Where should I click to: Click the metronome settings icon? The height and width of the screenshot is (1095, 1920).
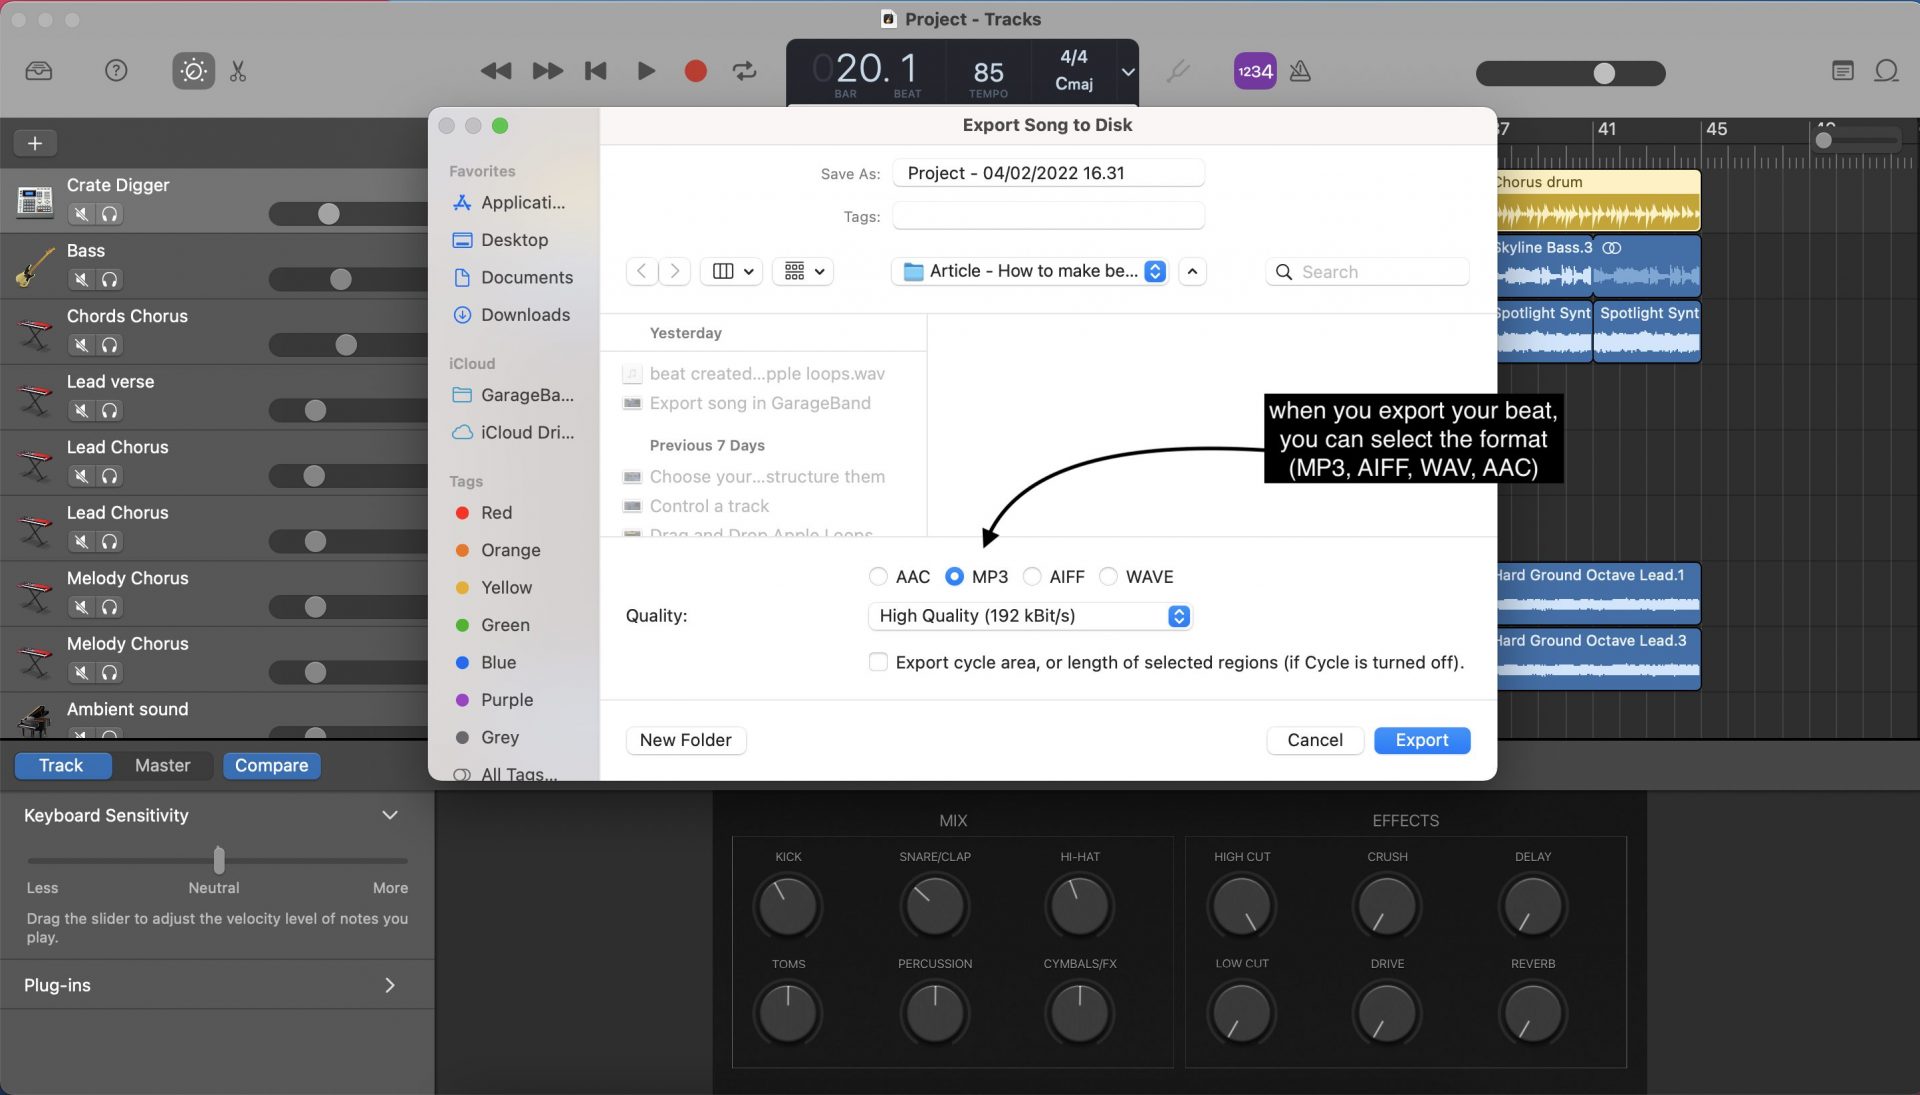point(1300,70)
